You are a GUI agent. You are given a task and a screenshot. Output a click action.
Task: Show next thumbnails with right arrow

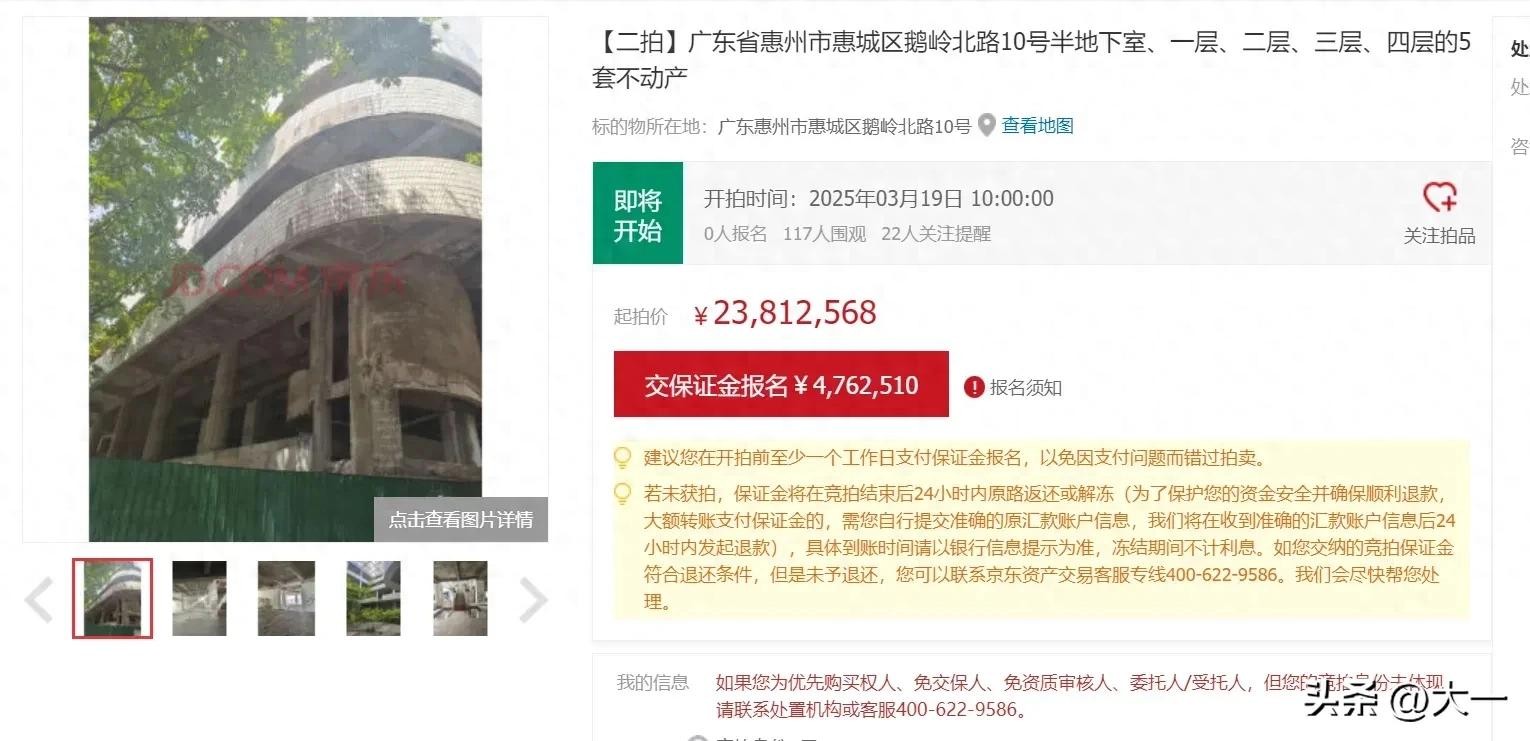[x=533, y=600]
